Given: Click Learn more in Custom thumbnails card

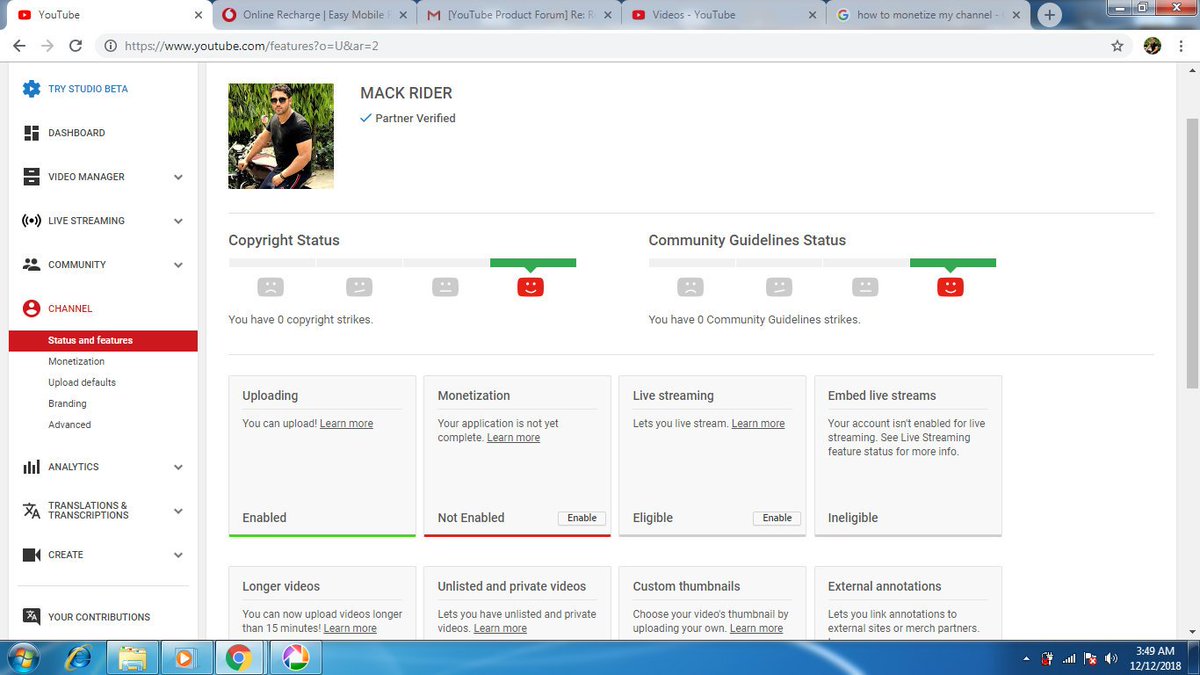Looking at the screenshot, I should click(x=756, y=629).
